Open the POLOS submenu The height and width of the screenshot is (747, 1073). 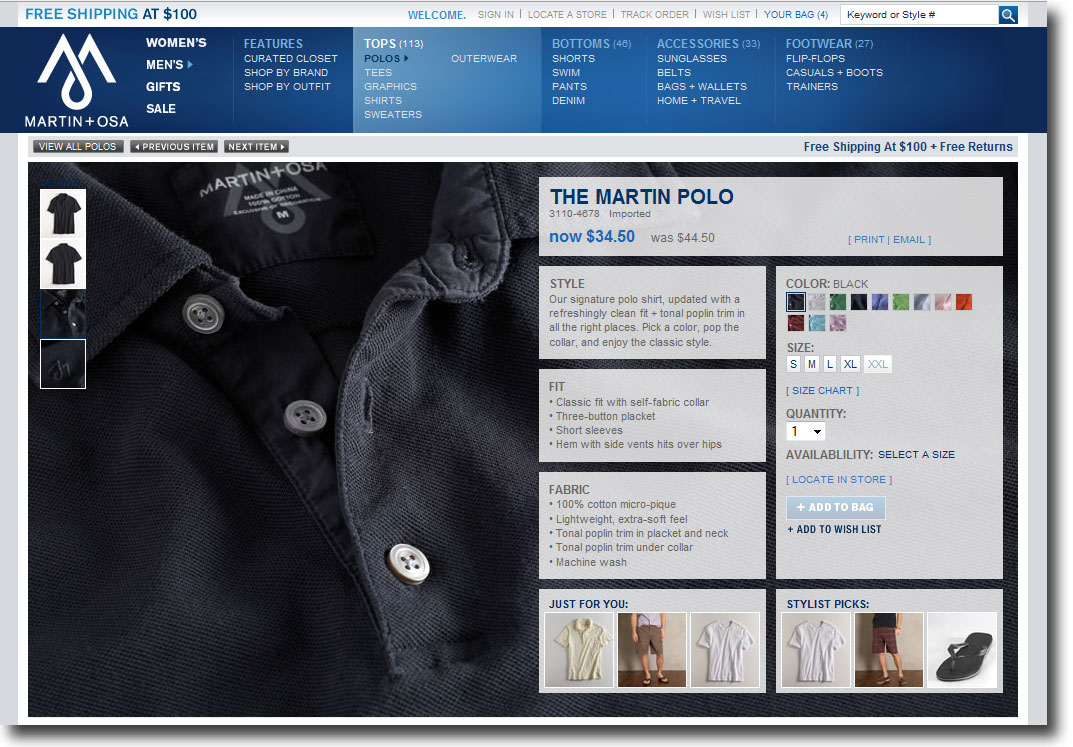pyautogui.click(x=386, y=58)
